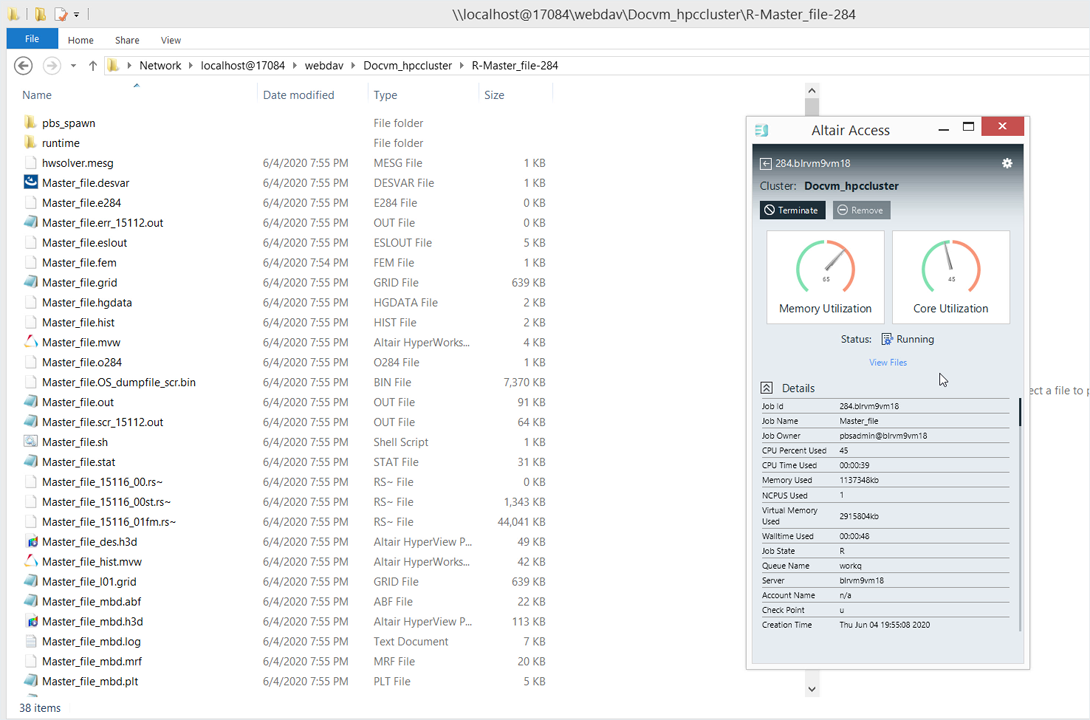
Task: Go back using Altair Access back arrow icon
Action: [765, 163]
